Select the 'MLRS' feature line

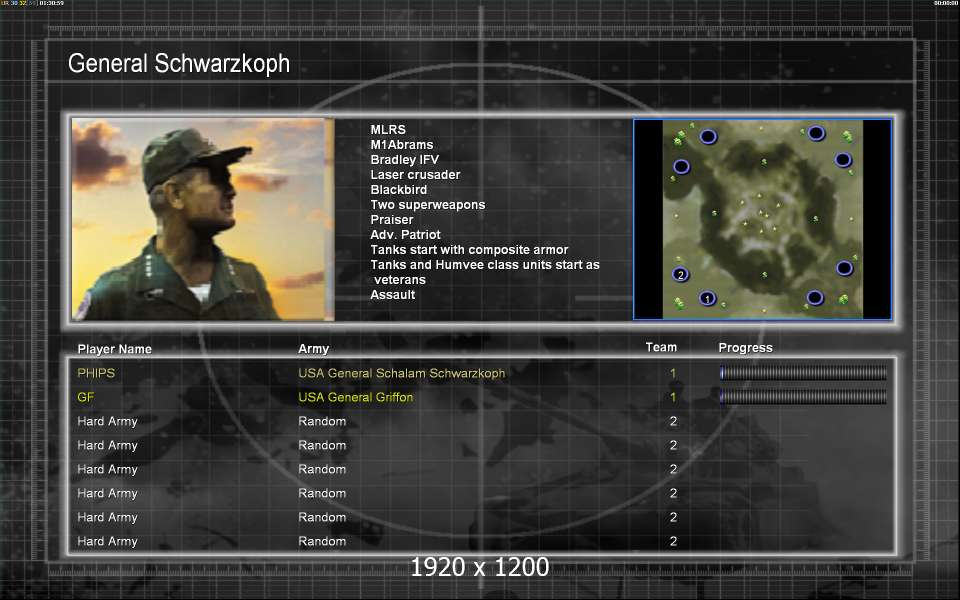coord(388,130)
